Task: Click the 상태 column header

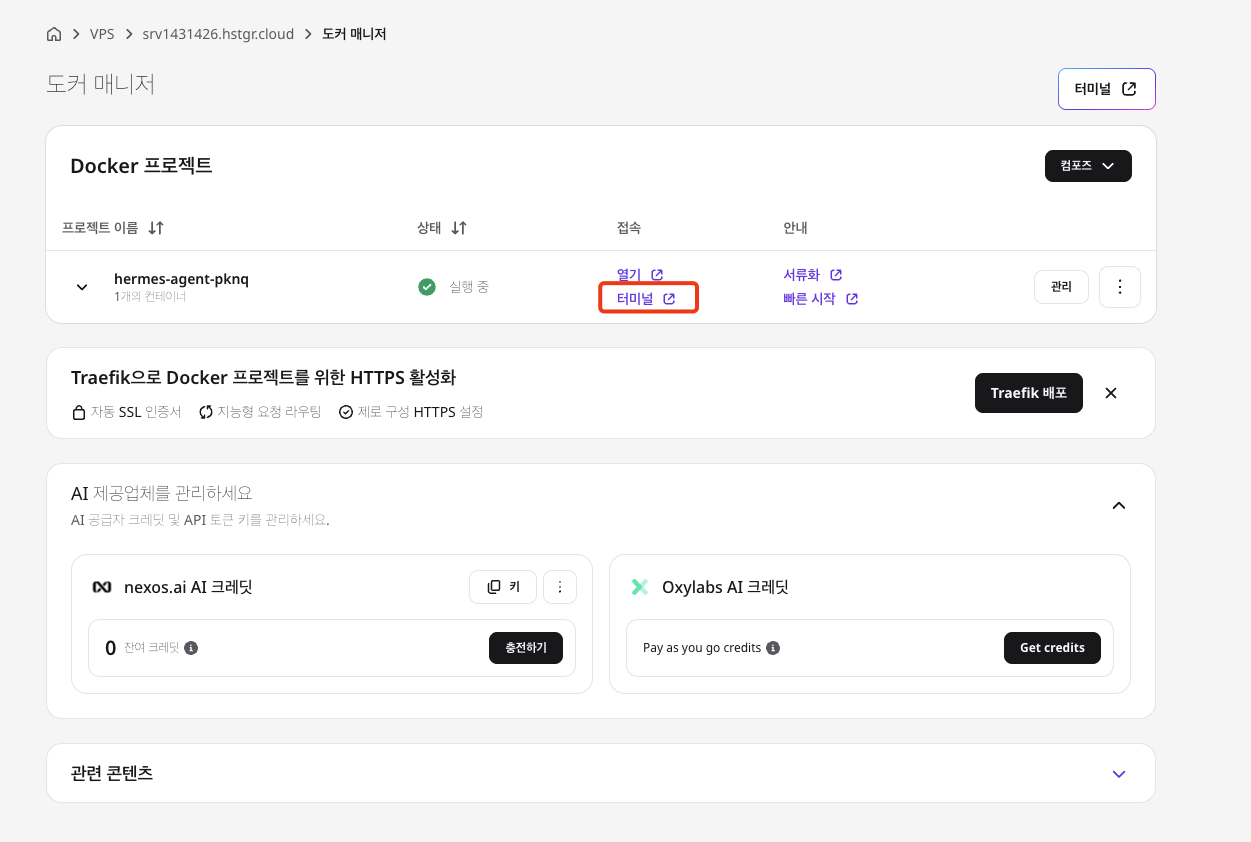Action: point(429,228)
